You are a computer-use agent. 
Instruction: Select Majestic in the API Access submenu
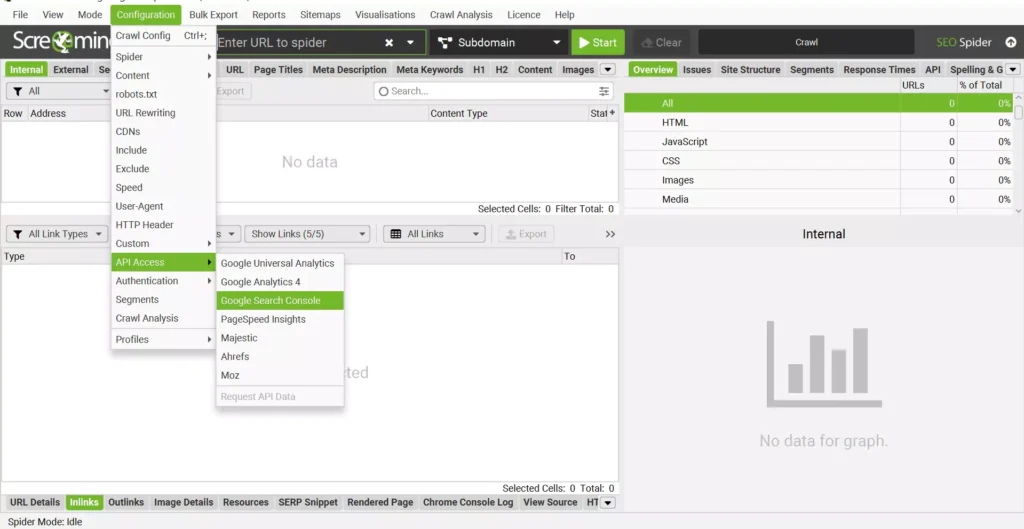click(280, 338)
